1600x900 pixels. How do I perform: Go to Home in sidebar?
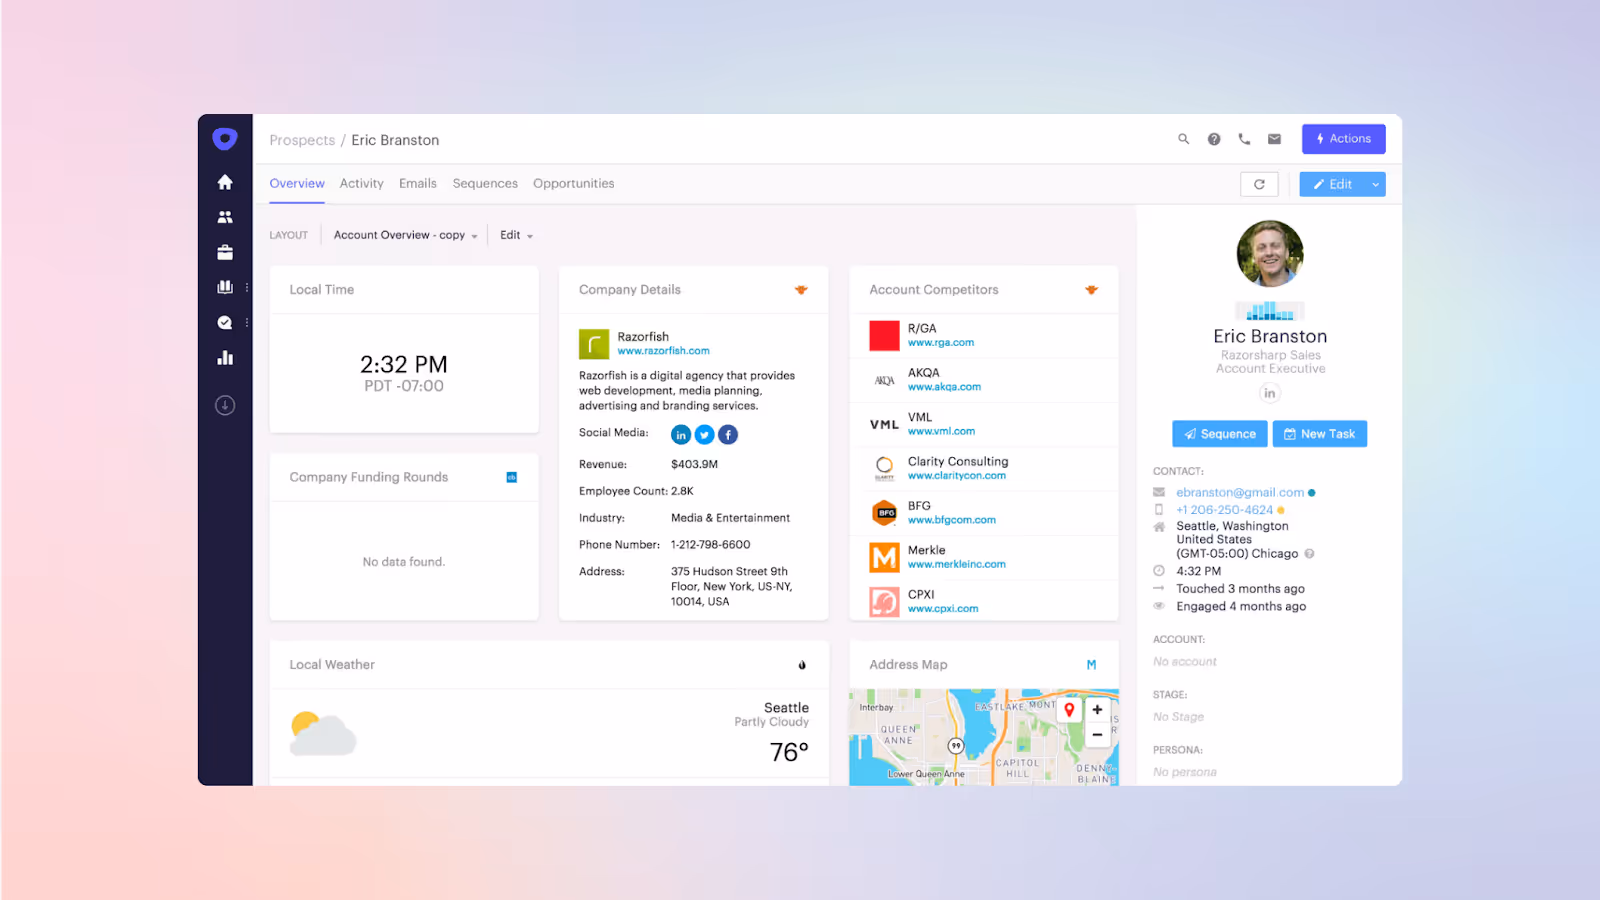click(x=225, y=182)
